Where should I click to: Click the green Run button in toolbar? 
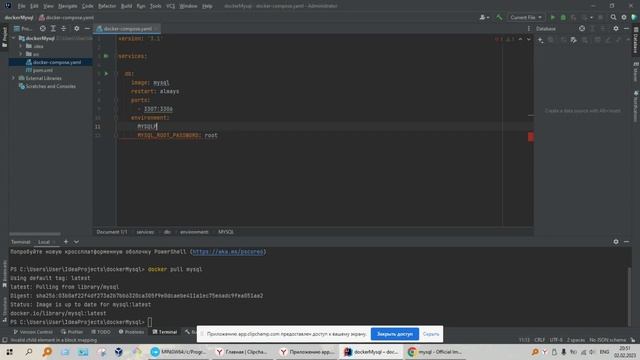point(553,18)
